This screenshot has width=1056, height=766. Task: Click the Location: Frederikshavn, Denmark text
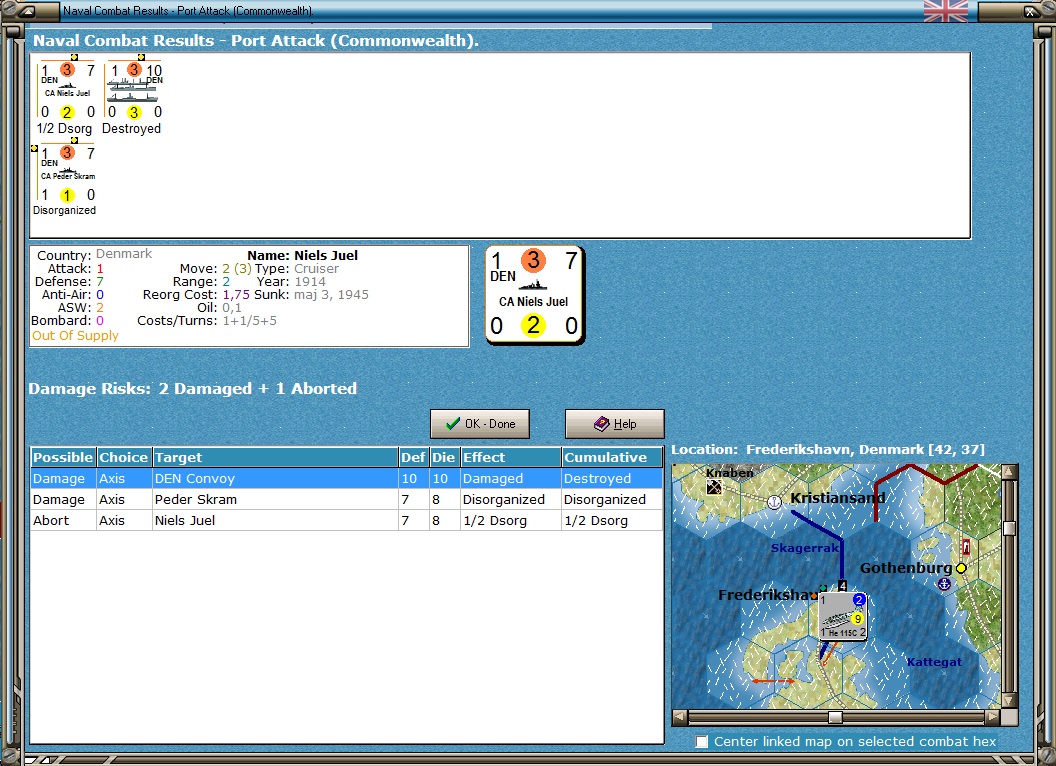click(828, 449)
